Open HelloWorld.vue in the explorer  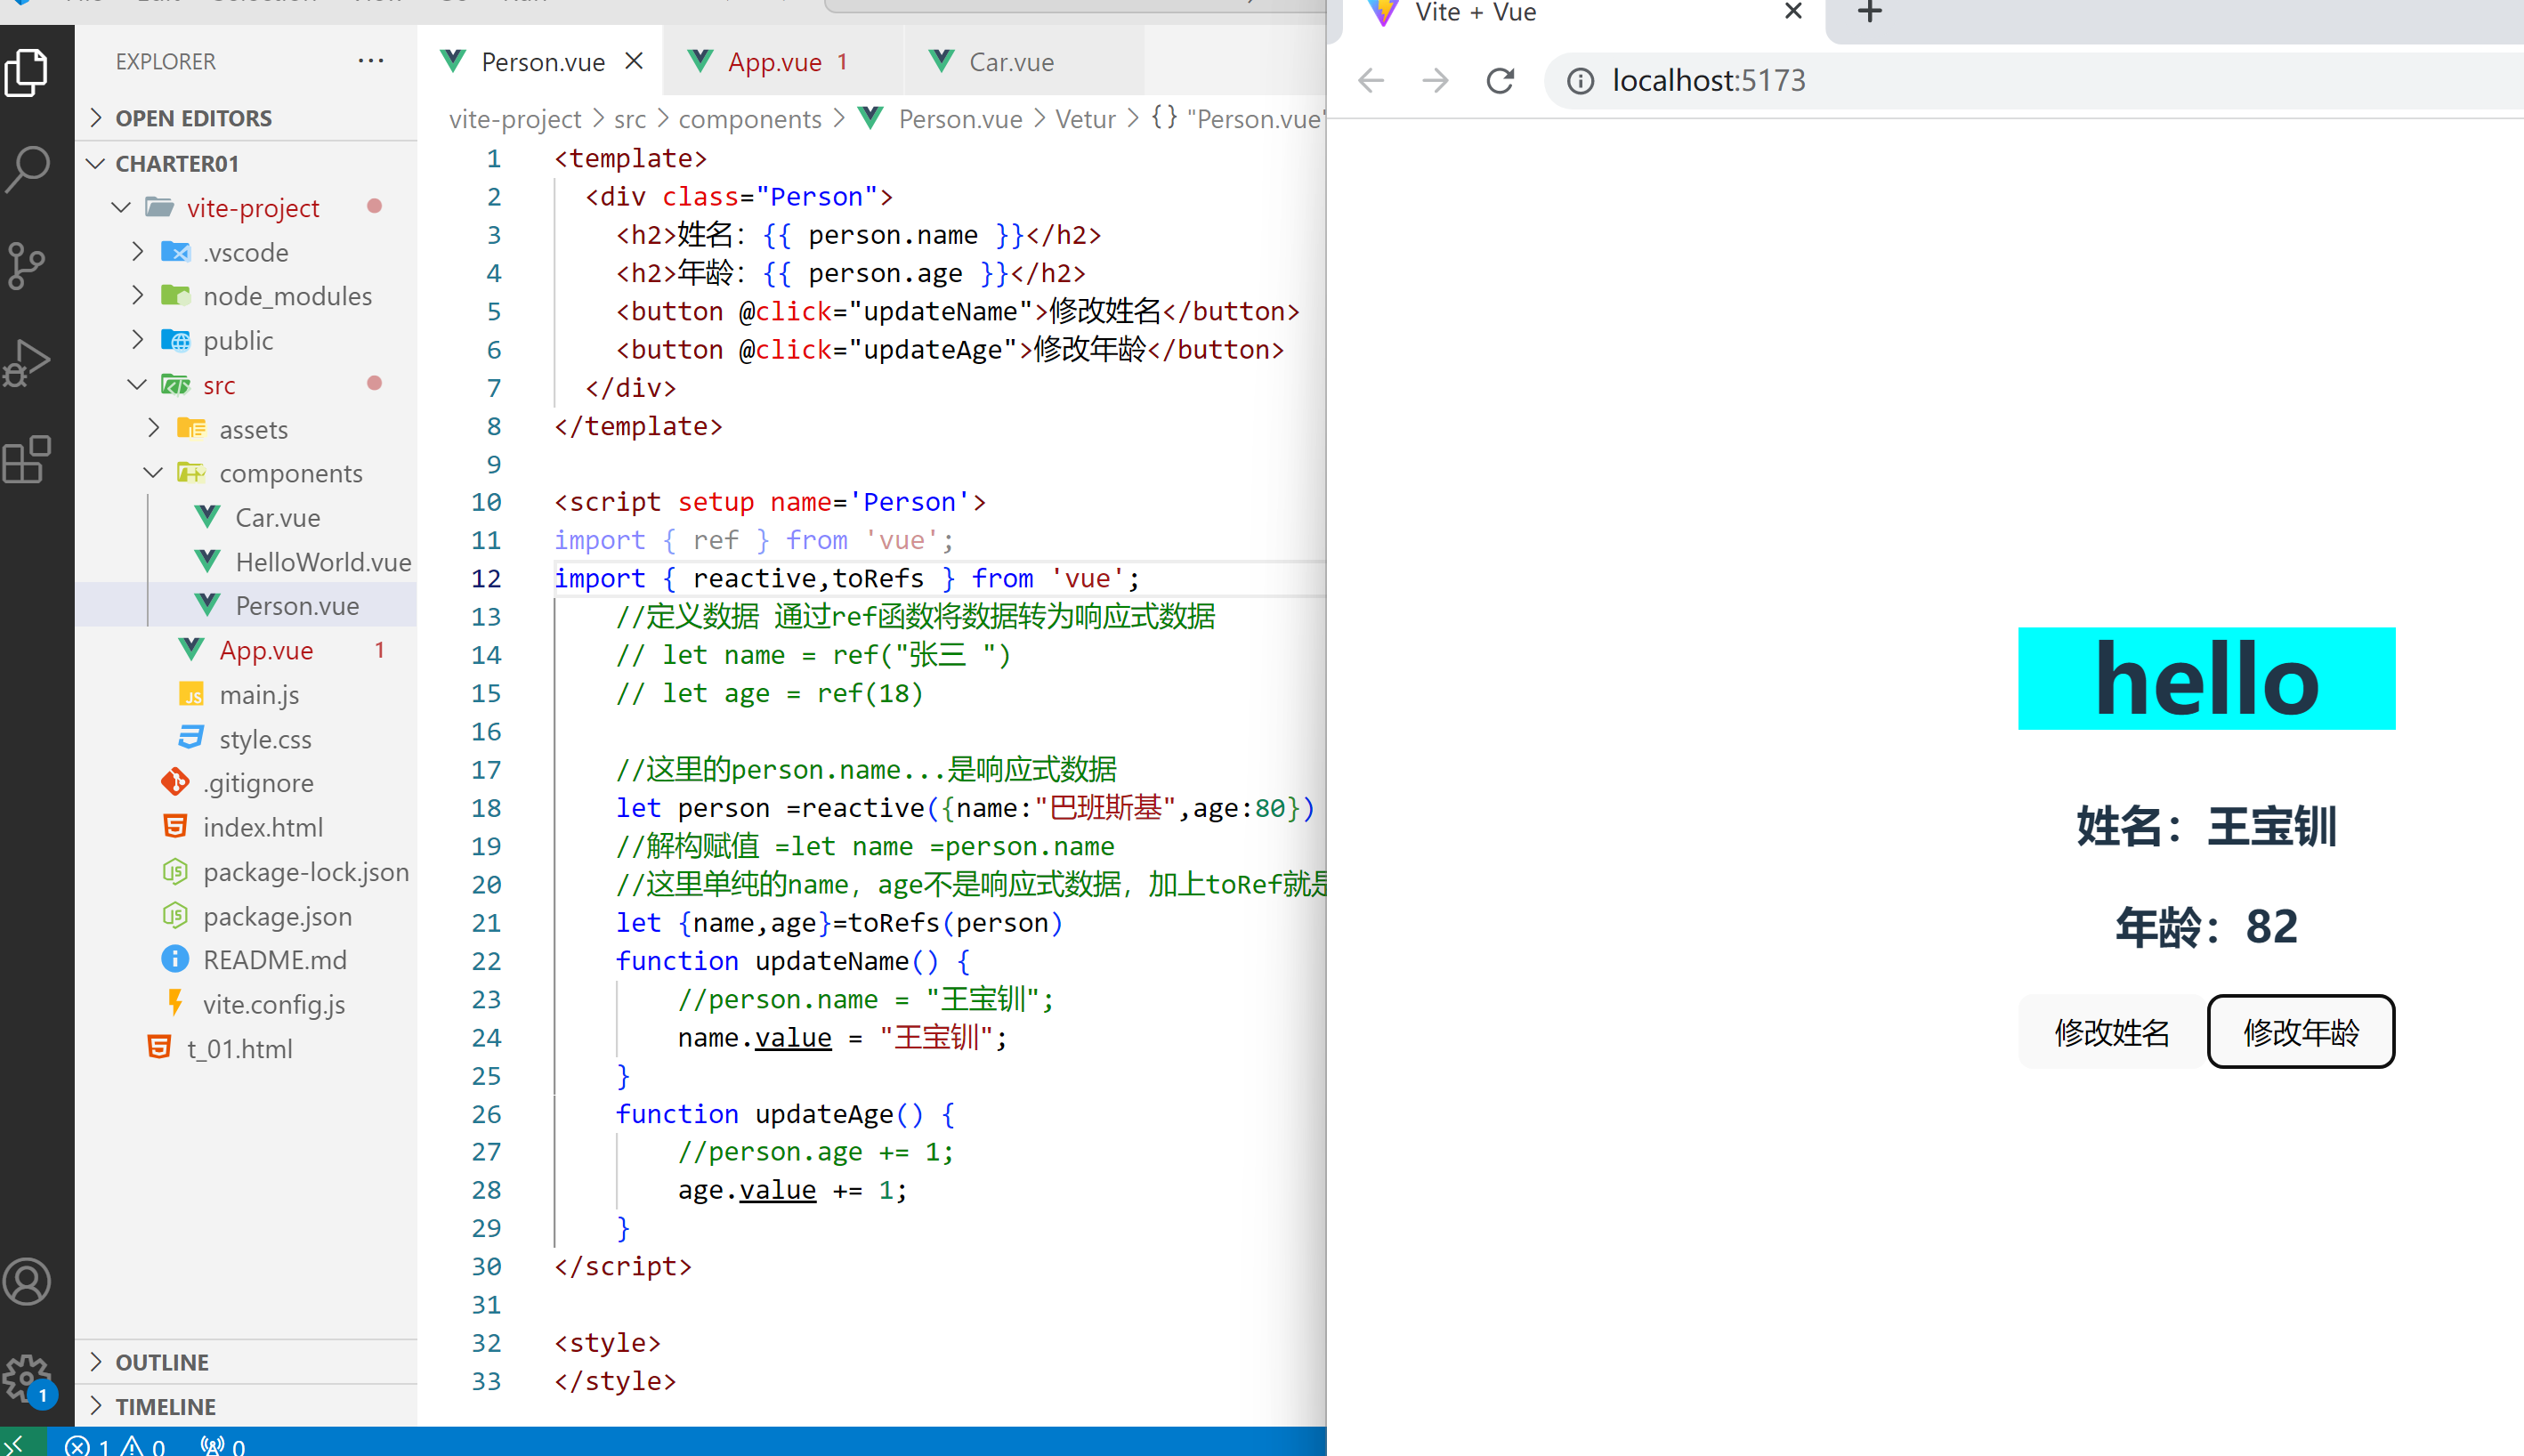(x=246, y=561)
